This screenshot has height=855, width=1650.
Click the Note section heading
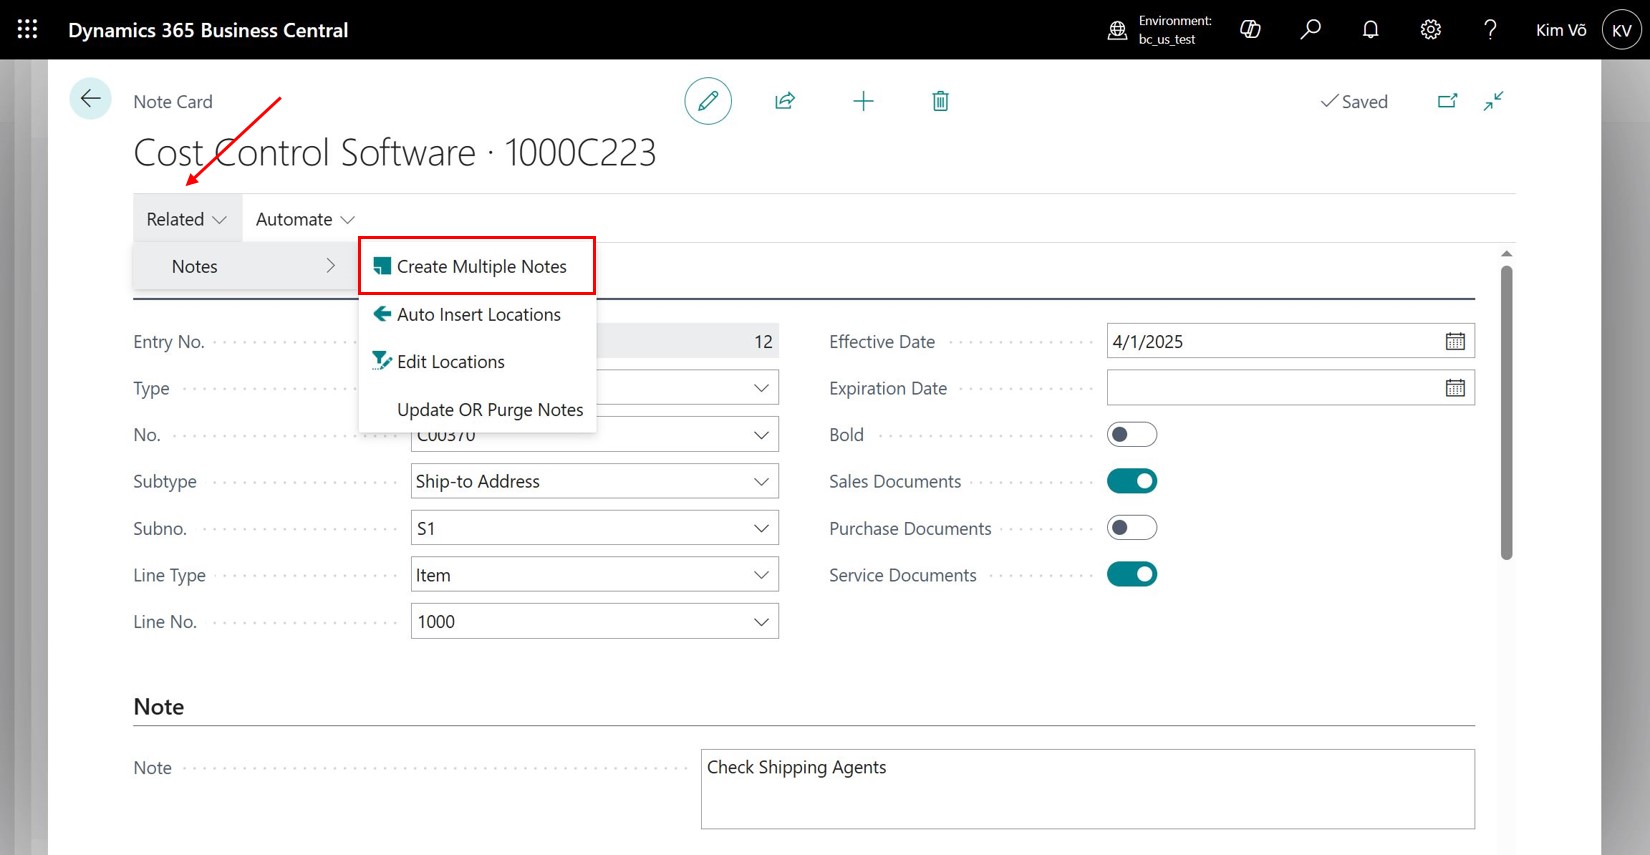[x=159, y=707]
